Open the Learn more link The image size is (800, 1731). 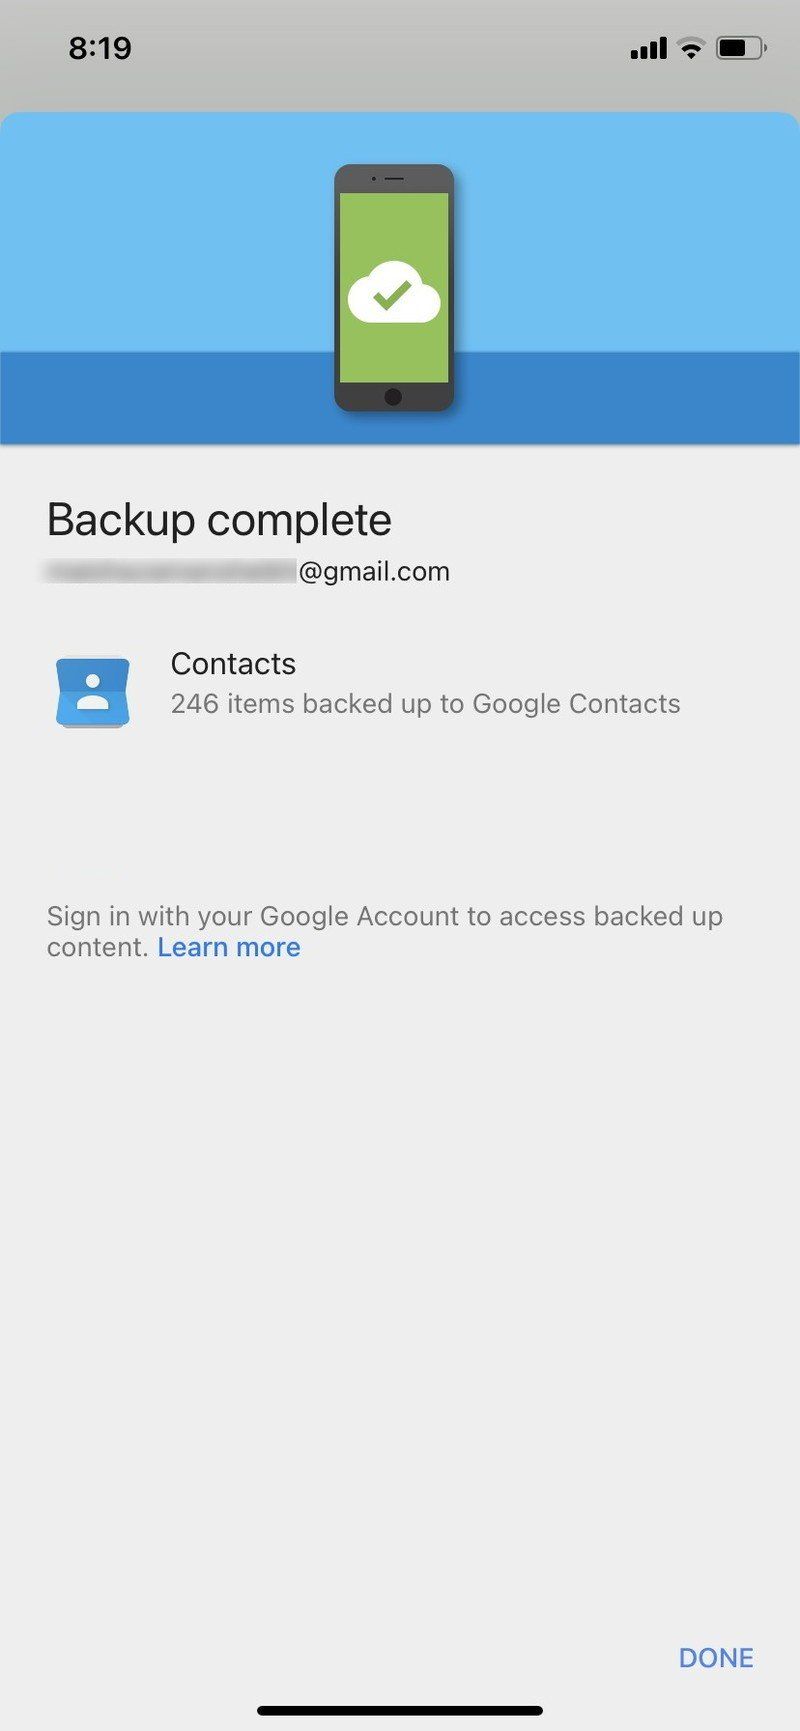tap(229, 947)
